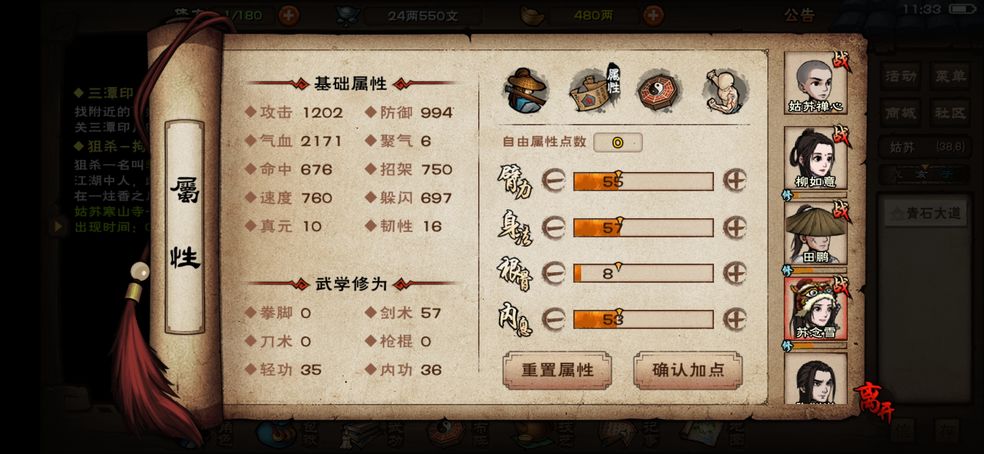984x454 pixels.
Task: Select character portrait 姑苏禅心
Action: tap(816, 83)
